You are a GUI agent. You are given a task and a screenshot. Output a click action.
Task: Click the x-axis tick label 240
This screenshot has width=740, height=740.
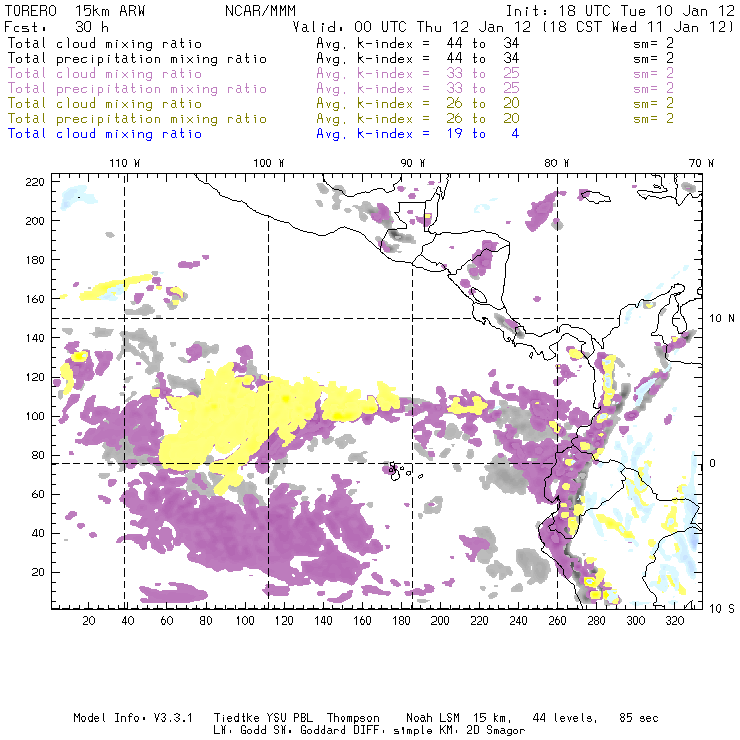(518, 621)
